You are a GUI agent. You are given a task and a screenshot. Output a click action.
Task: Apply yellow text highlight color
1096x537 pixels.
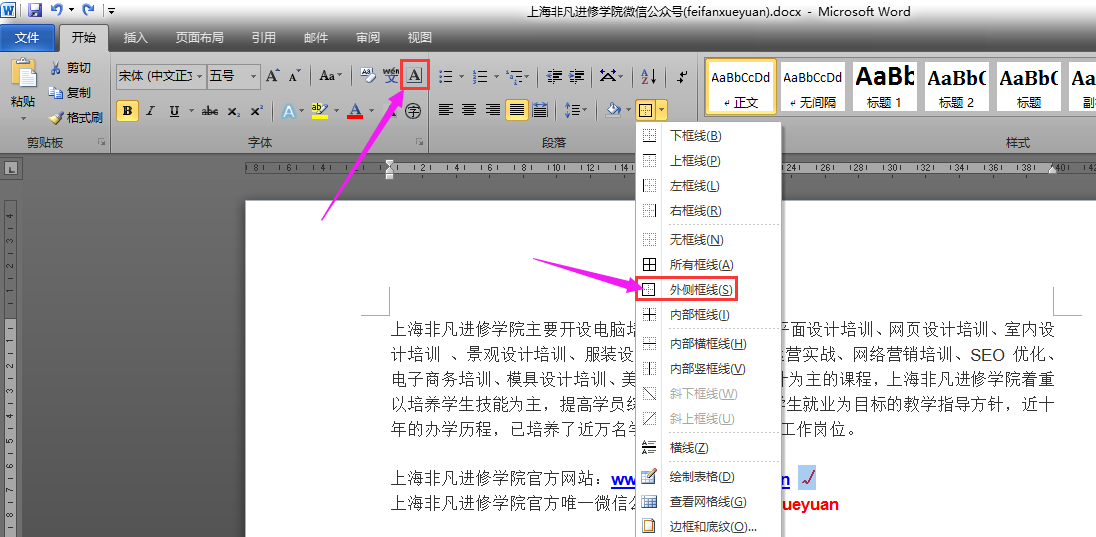[319, 110]
